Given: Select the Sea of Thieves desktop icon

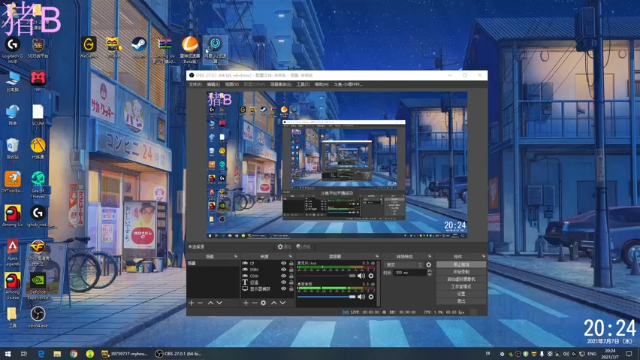Looking at the screenshot, I should tap(38, 184).
